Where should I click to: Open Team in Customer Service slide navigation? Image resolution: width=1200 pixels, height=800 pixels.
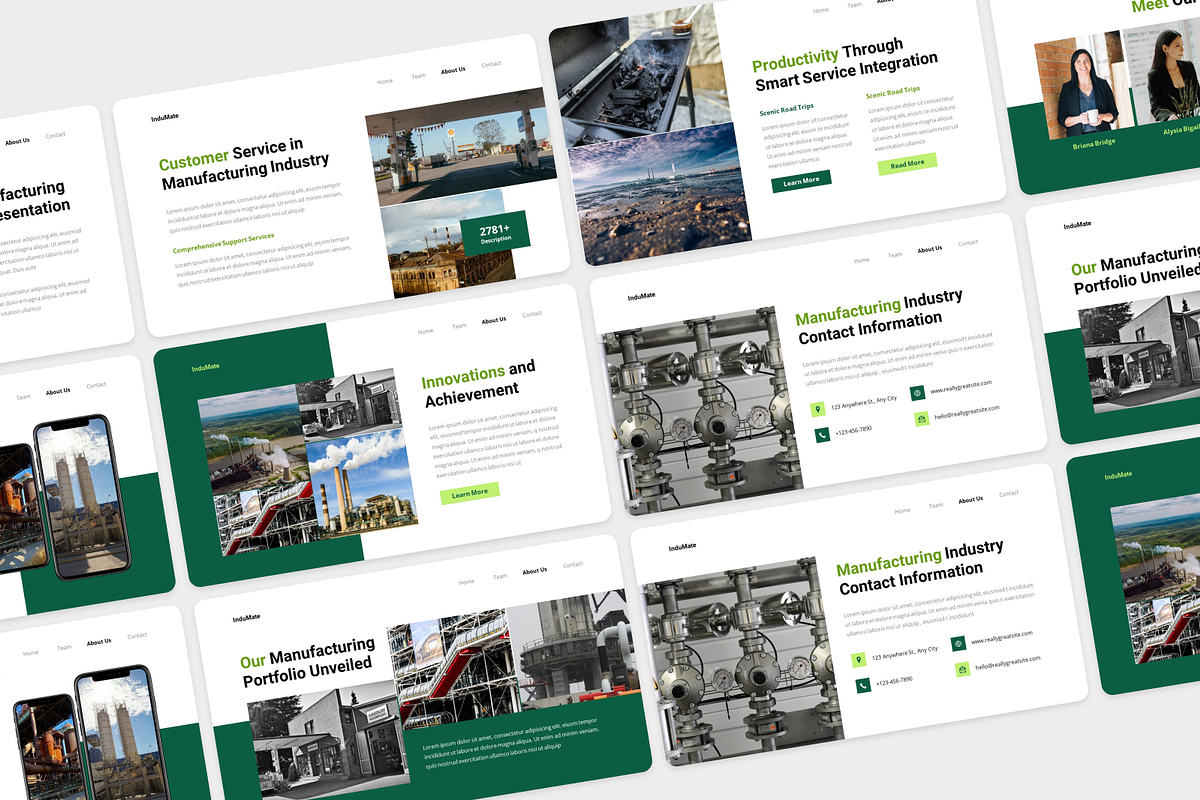click(x=418, y=76)
